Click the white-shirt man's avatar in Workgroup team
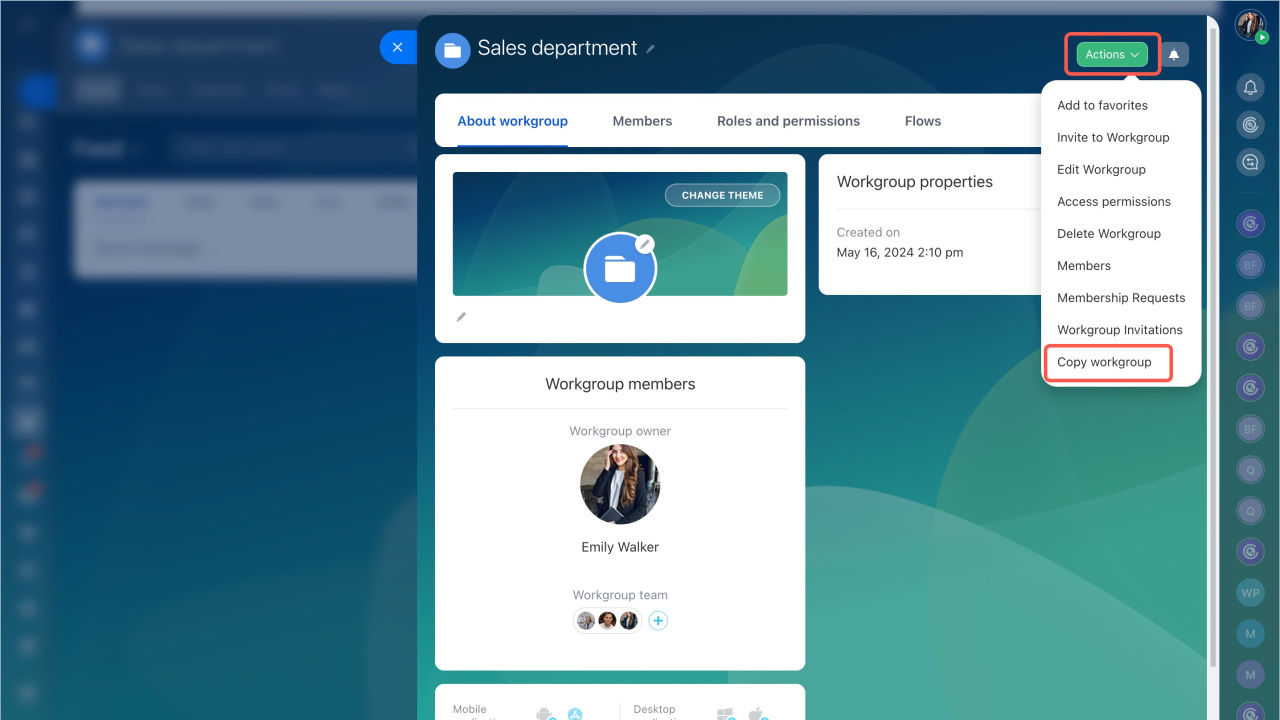This screenshot has width=1280, height=720. (607, 621)
